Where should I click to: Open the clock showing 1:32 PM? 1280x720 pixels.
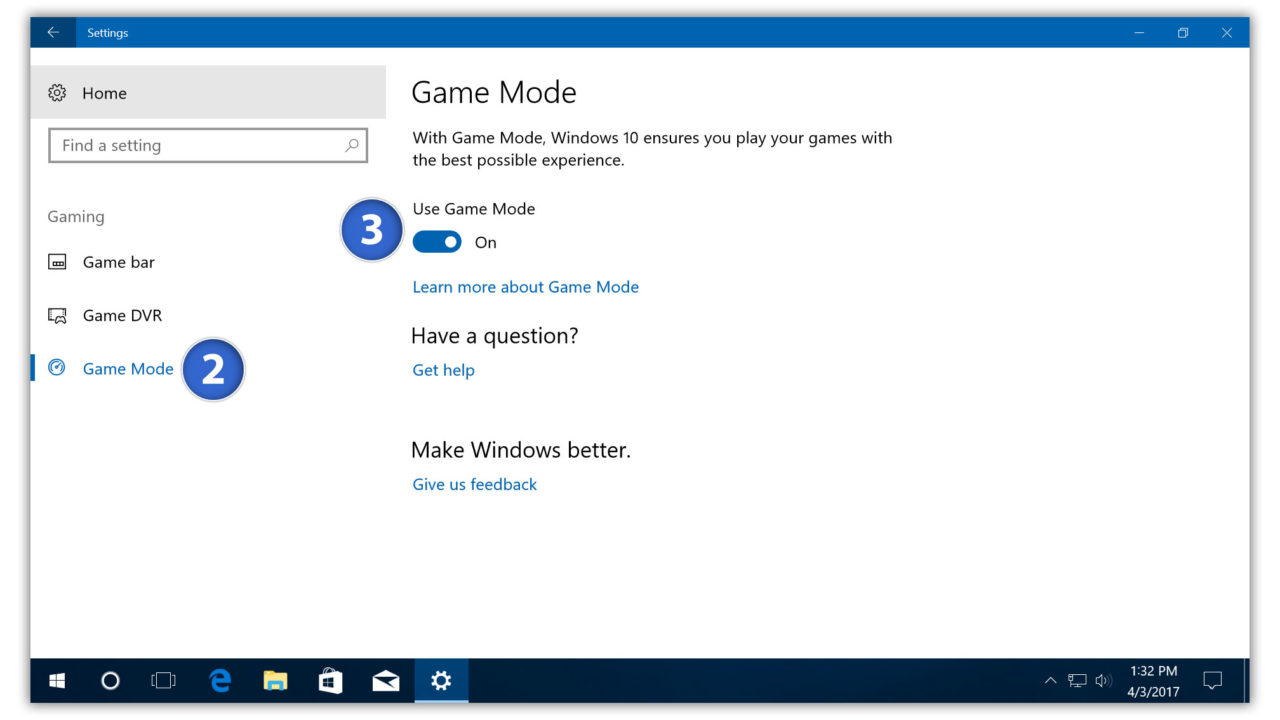click(1153, 681)
